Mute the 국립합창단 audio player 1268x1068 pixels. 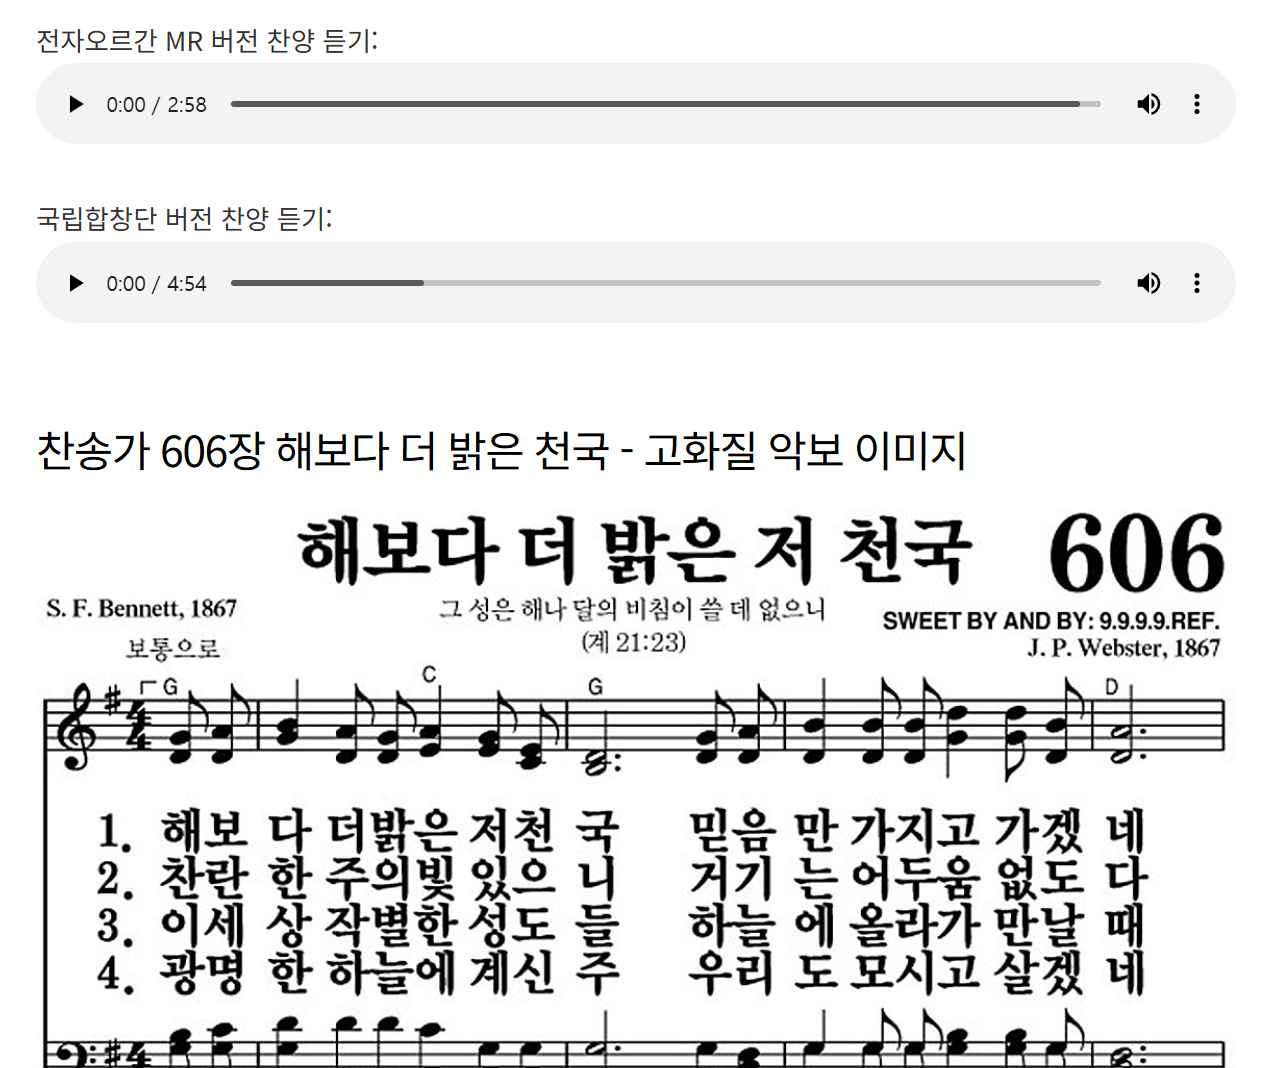click(x=1149, y=283)
